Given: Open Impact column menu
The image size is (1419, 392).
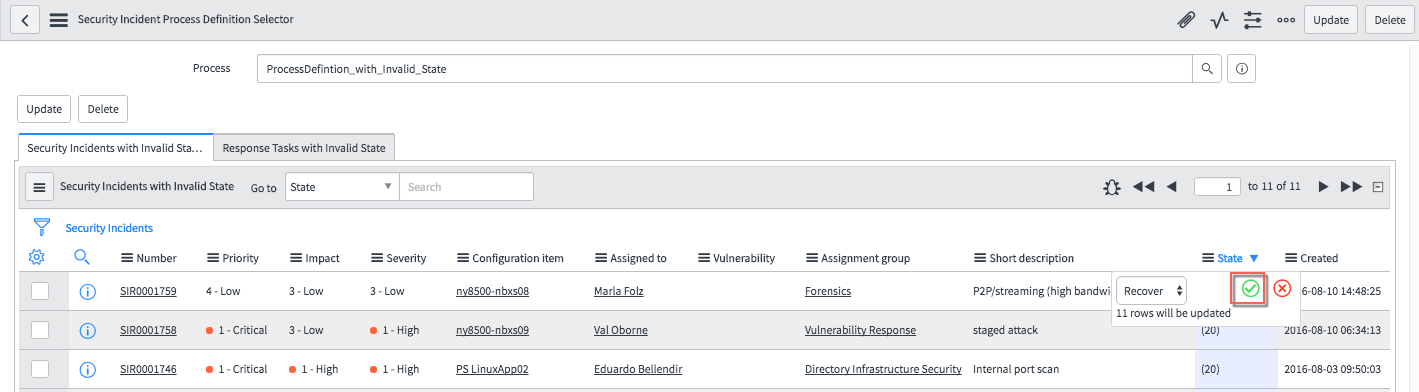Looking at the screenshot, I should pyautogui.click(x=296, y=258).
